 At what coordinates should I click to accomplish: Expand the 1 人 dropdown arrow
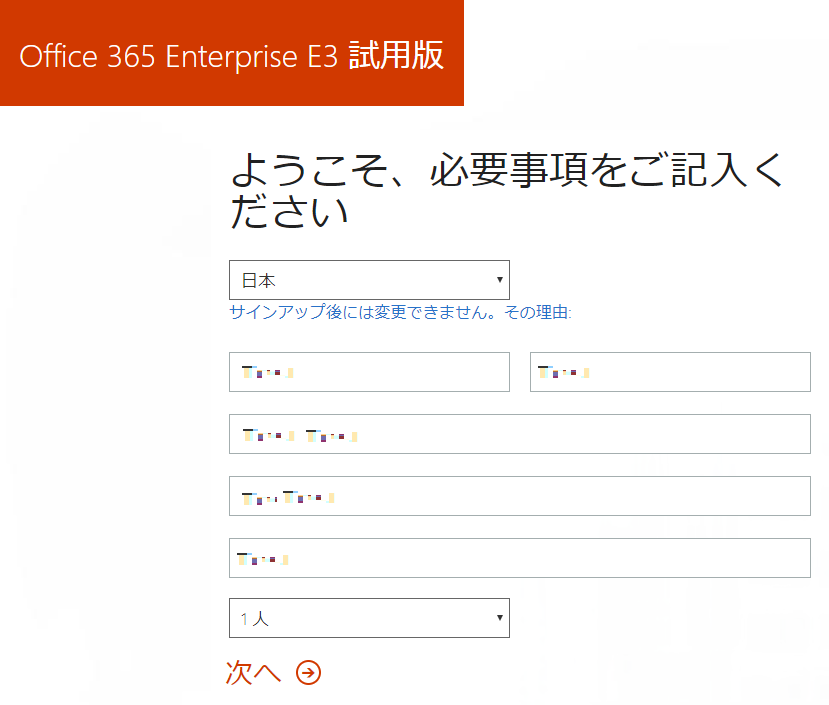(x=499, y=618)
